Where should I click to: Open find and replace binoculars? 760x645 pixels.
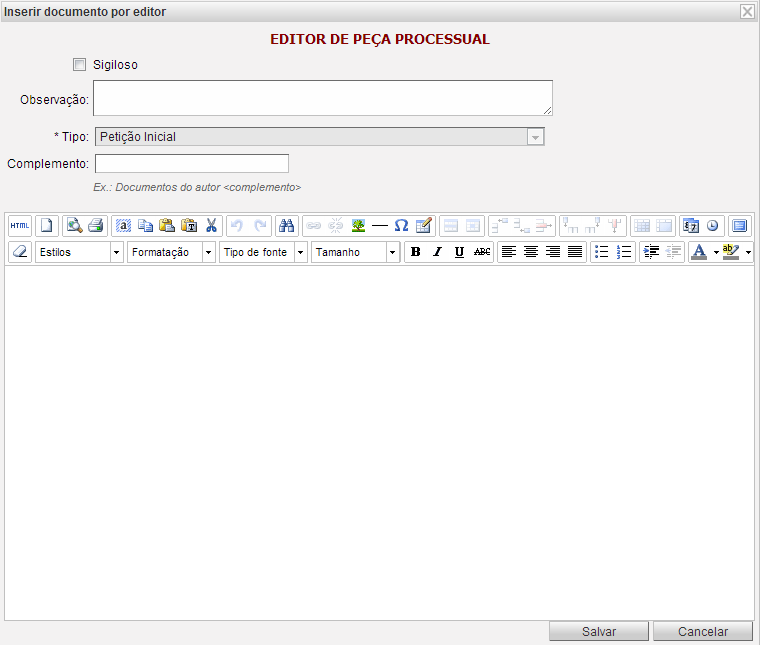[286, 226]
